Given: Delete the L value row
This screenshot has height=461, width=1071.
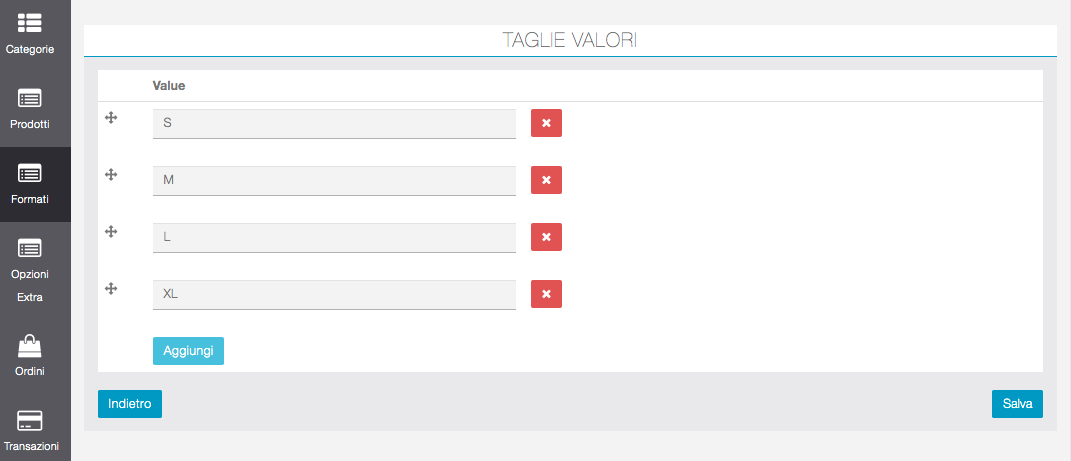Looking at the screenshot, I should pos(546,237).
